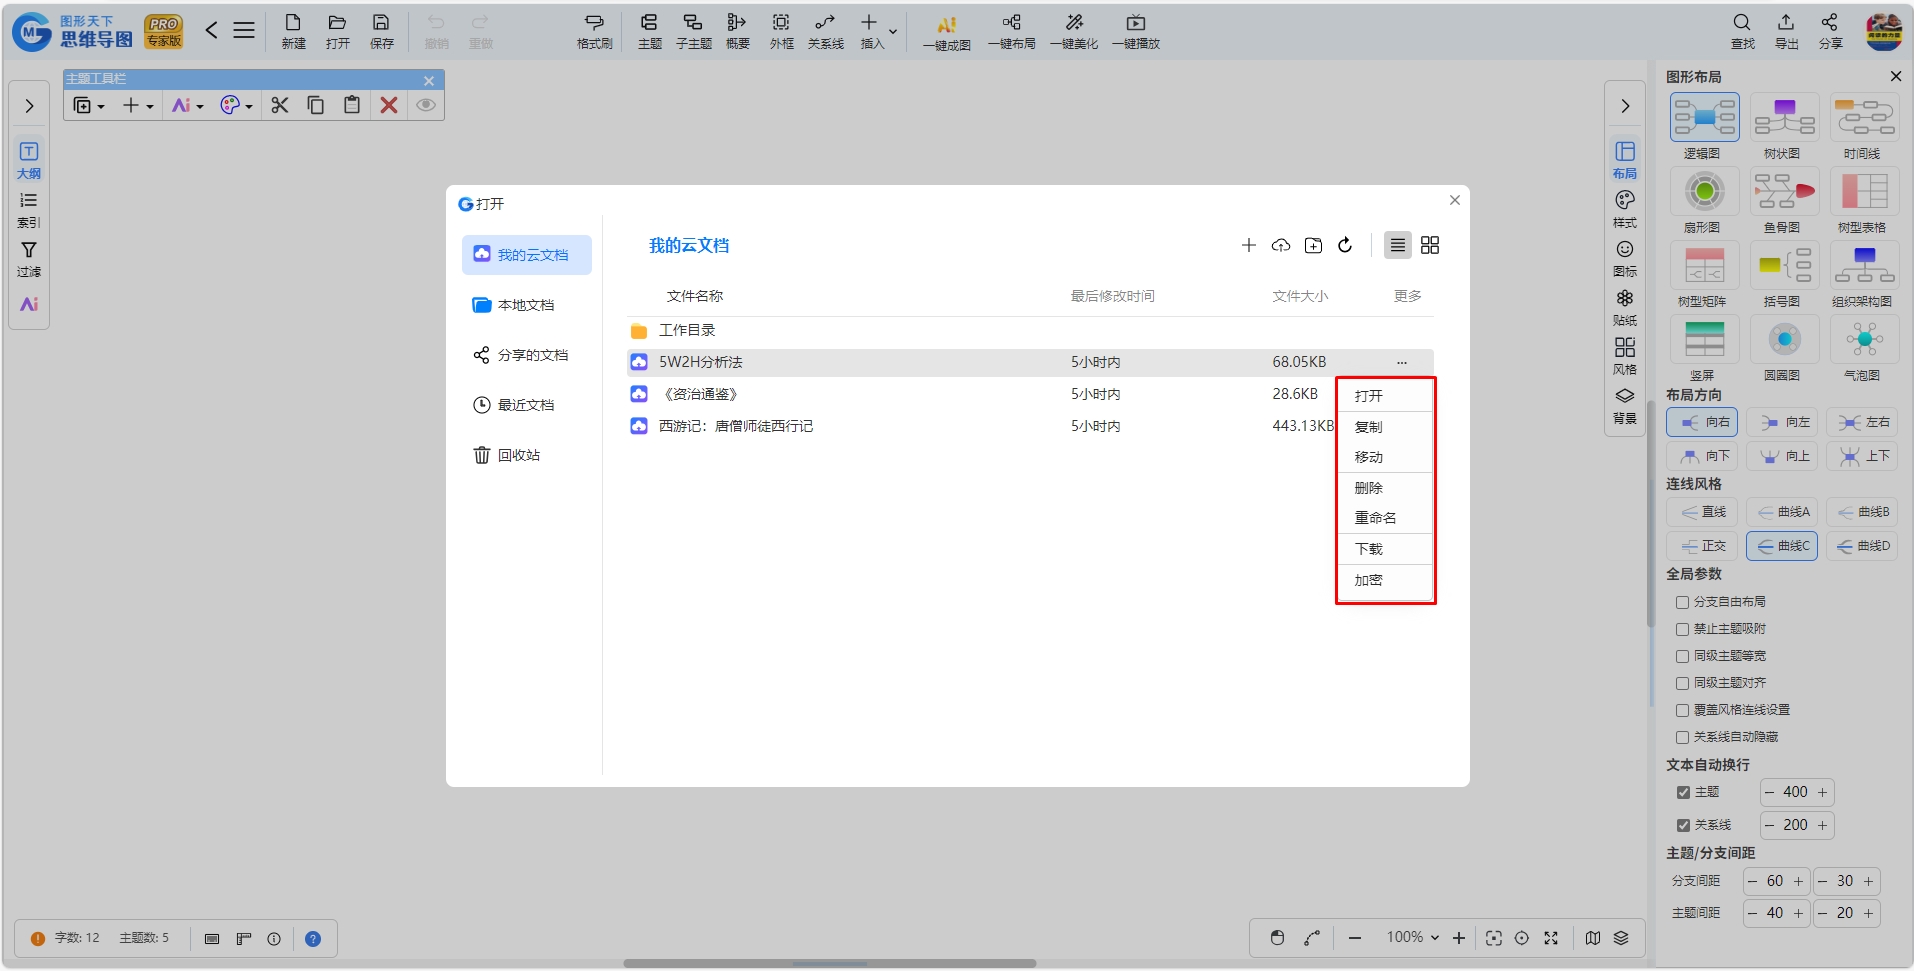Viewport: 1914px width, 971px height.
Task: Open the zoom 100% dropdown
Action: [1412, 937]
